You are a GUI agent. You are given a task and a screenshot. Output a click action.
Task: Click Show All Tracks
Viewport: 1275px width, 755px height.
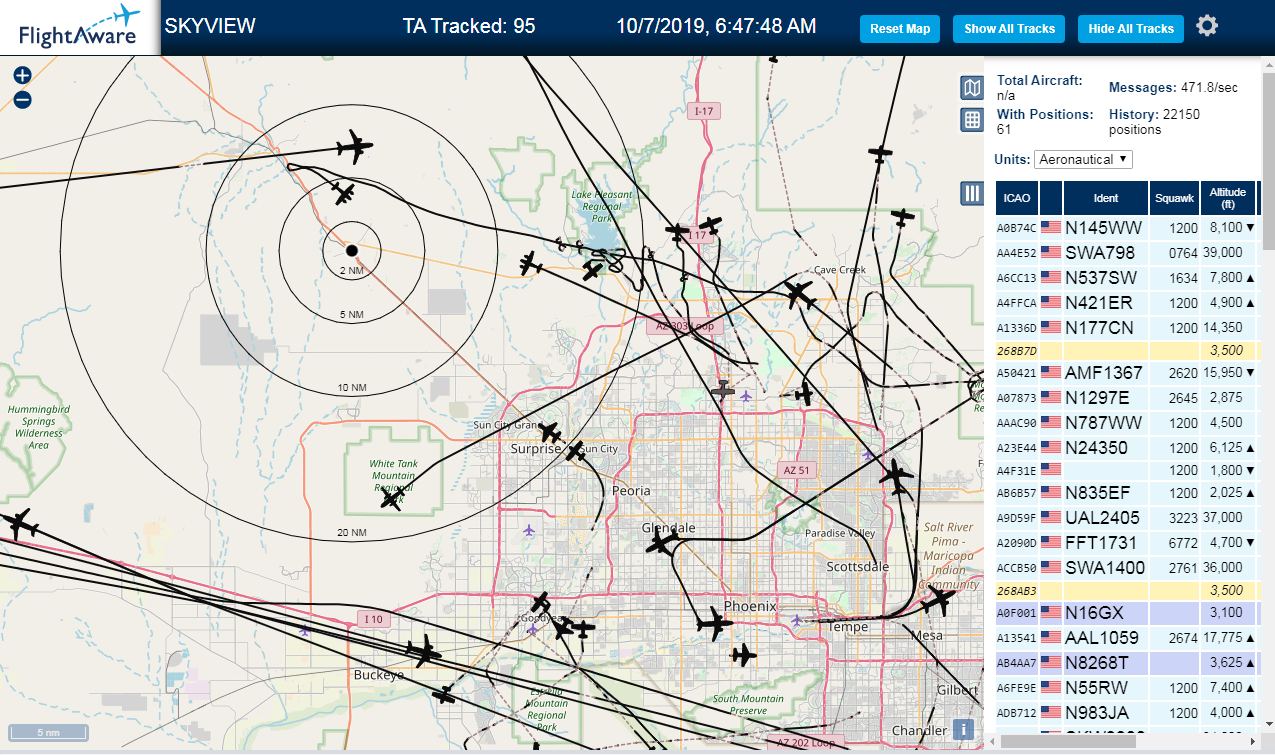click(1009, 29)
